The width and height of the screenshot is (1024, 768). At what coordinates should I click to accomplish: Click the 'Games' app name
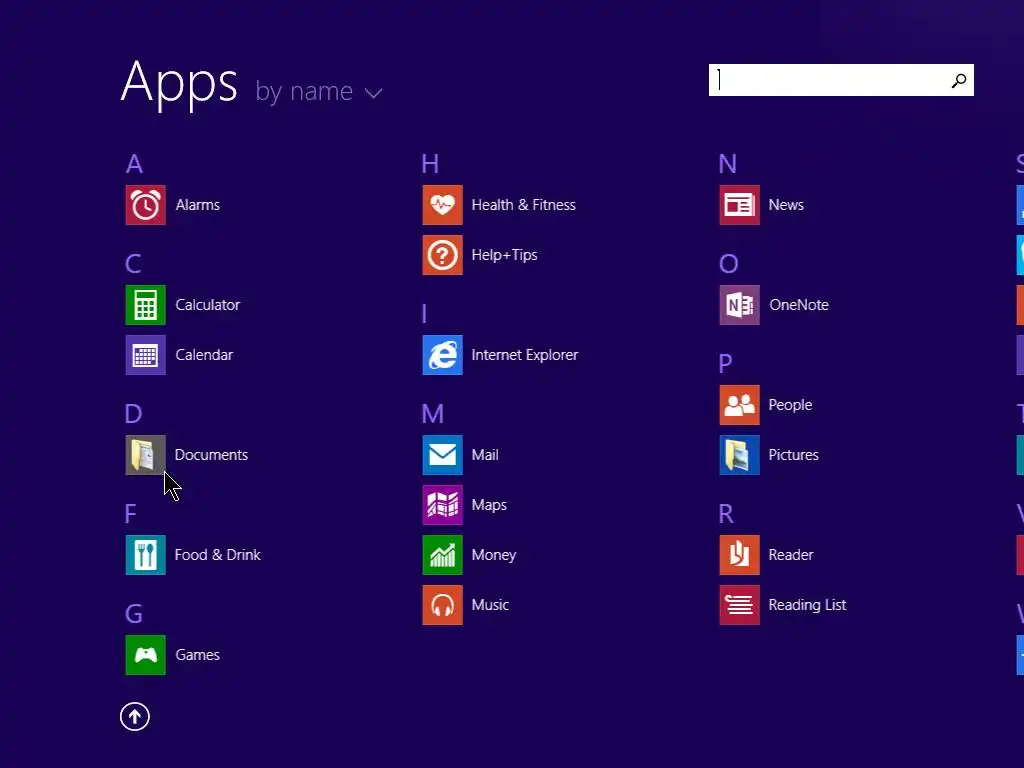point(198,655)
